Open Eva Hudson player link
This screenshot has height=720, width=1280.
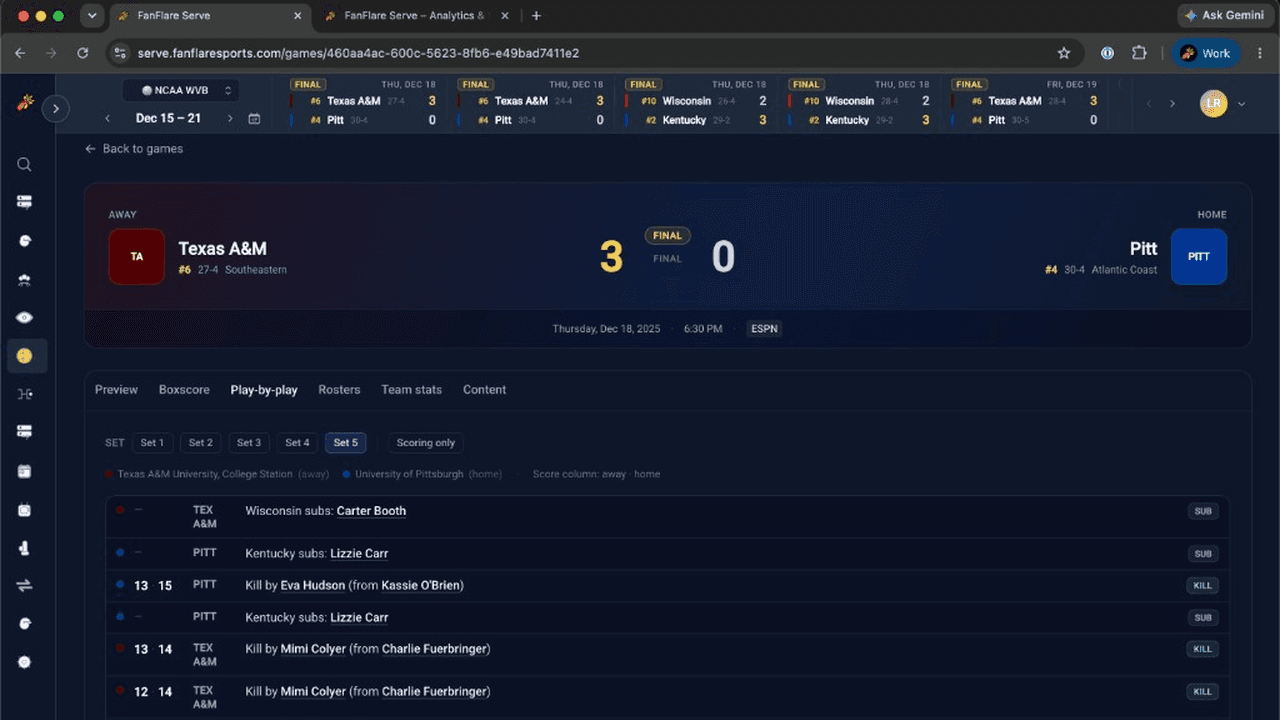312,585
